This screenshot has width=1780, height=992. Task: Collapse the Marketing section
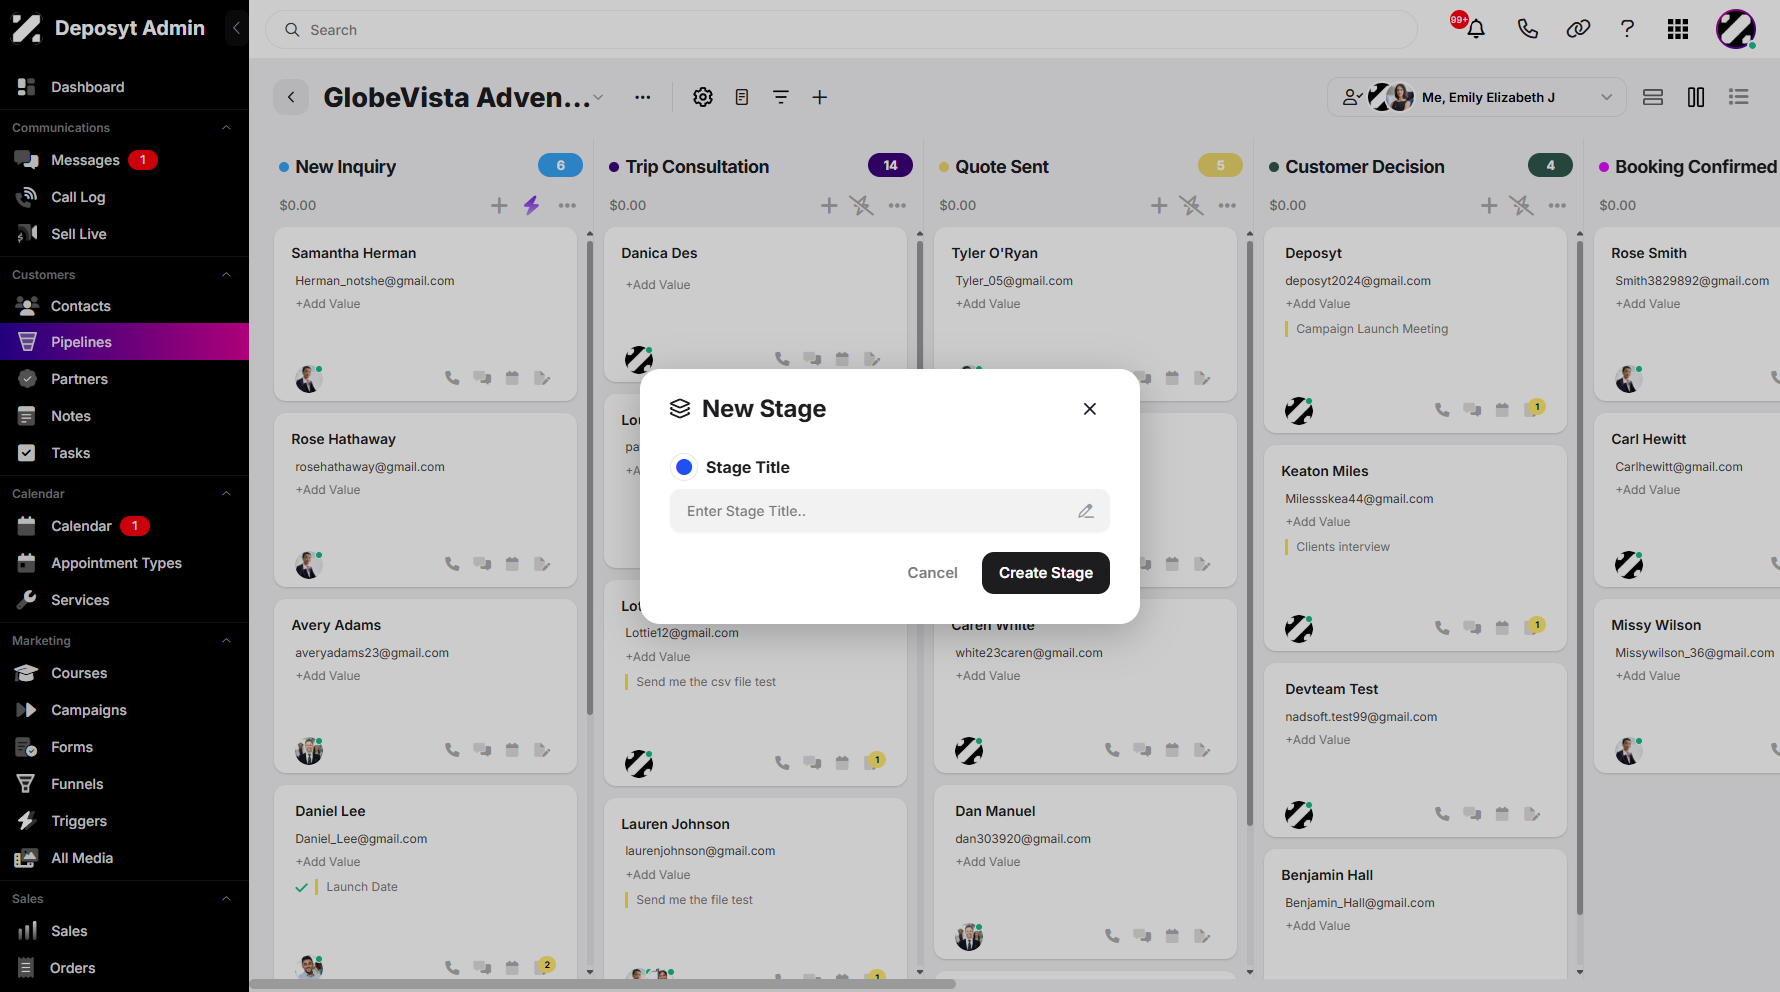pyautogui.click(x=226, y=641)
